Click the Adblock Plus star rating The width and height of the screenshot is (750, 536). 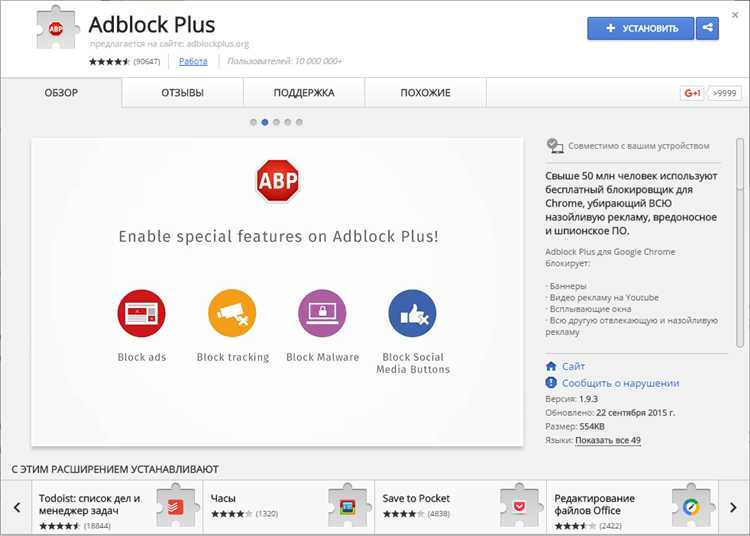(x=109, y=61)
